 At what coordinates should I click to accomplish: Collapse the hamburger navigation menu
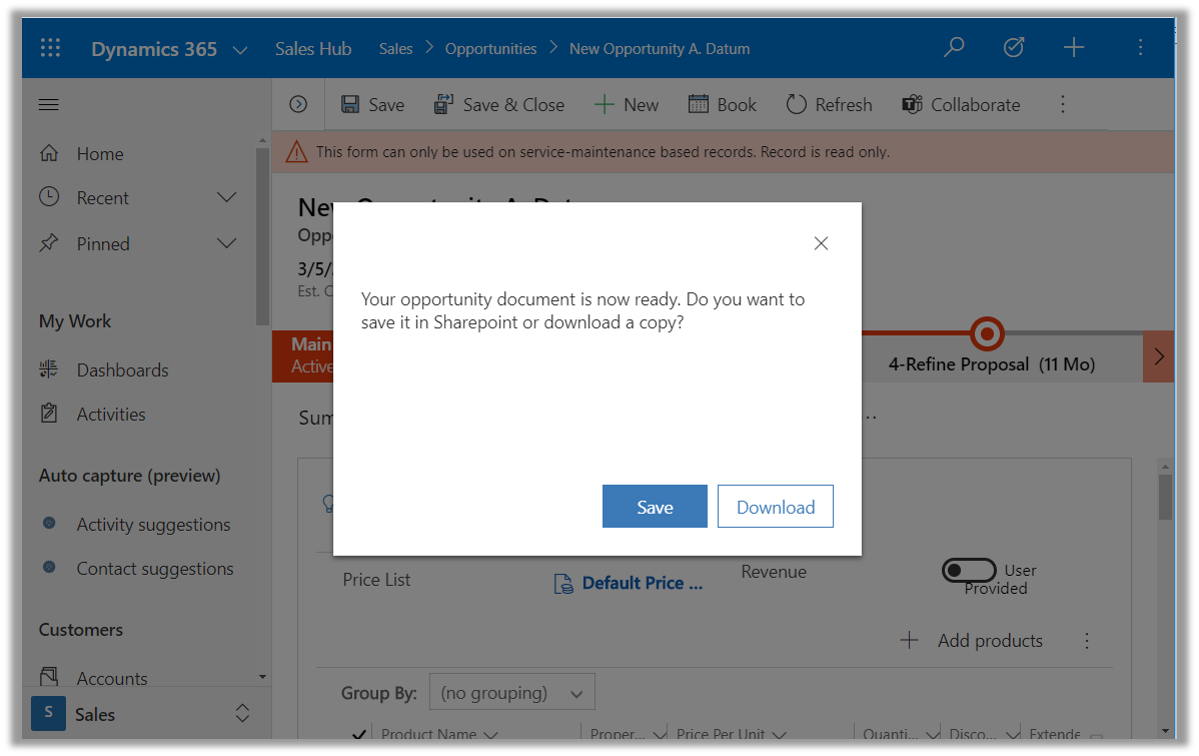(x=48, y=105)
